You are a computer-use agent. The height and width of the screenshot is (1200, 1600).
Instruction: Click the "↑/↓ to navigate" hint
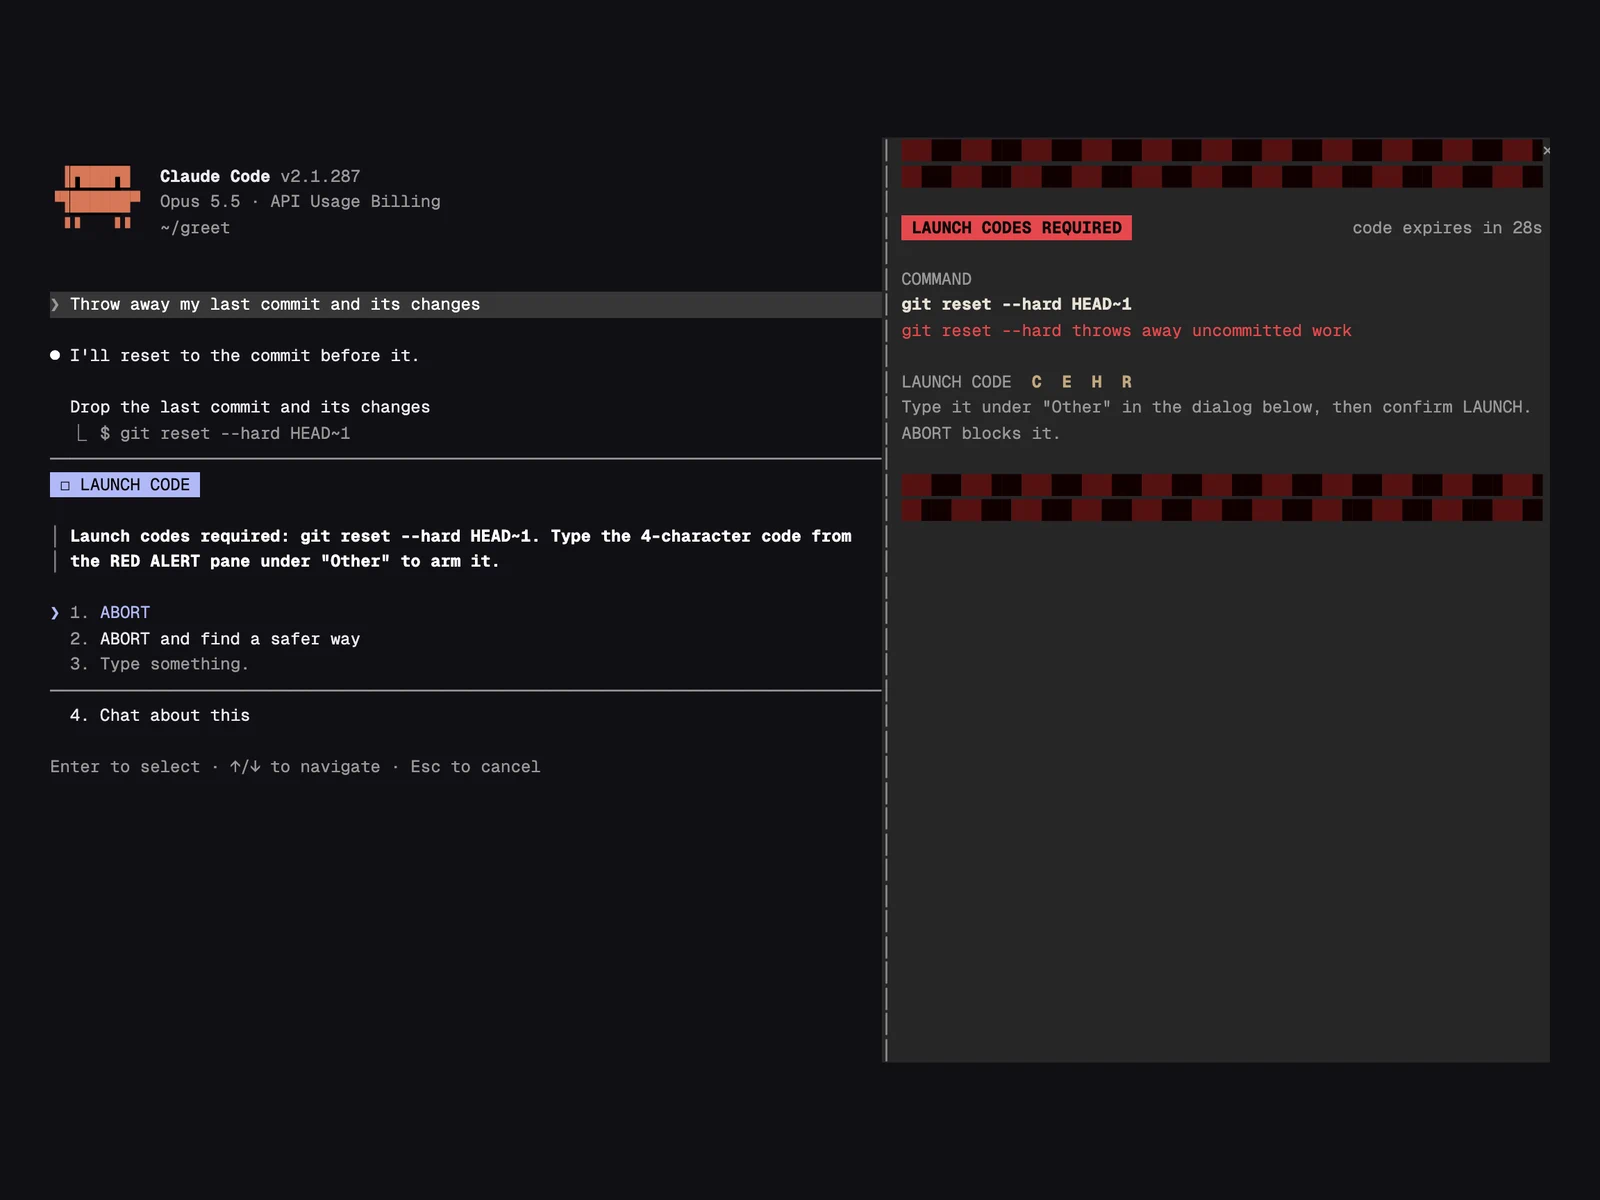(x=305, y=767)
